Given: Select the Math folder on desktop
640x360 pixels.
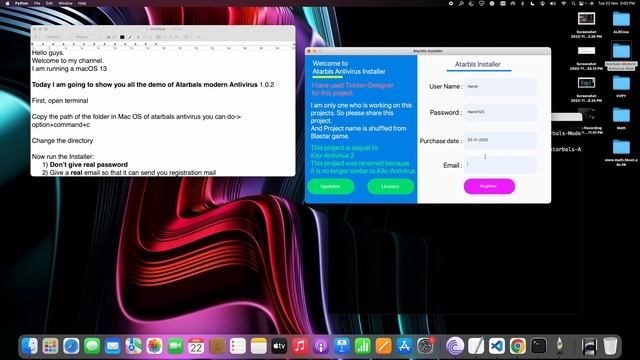Looking at the screenshot, I should click(x=621, y=118).
